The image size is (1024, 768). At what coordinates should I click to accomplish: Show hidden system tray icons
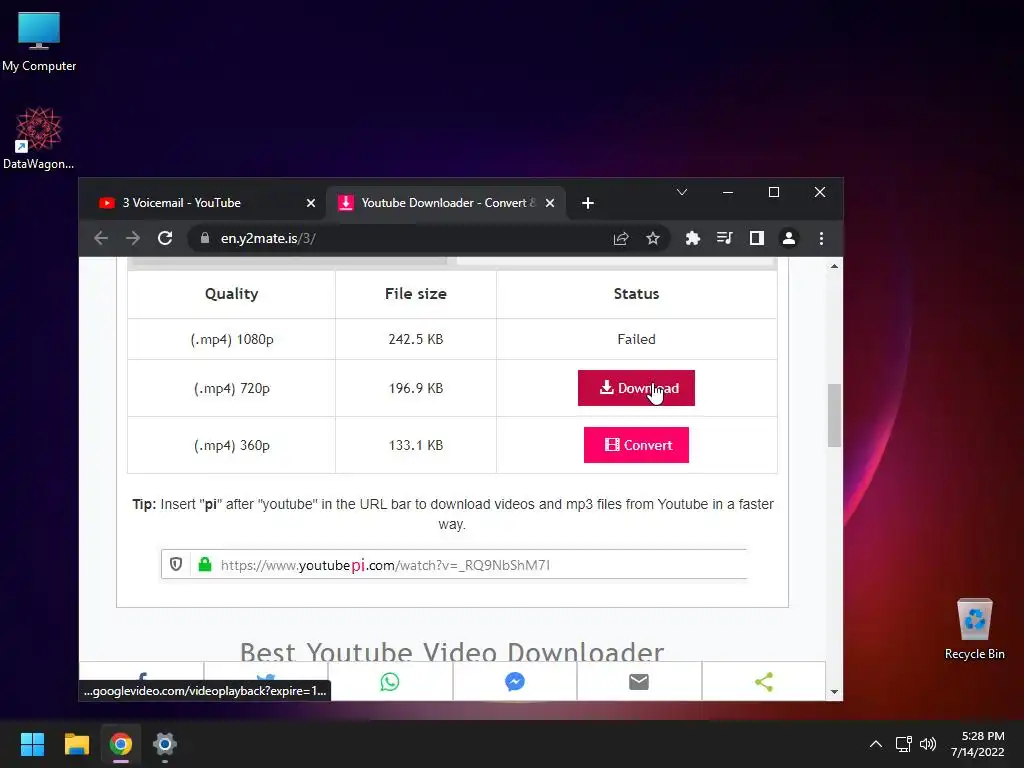coord(876,744)
